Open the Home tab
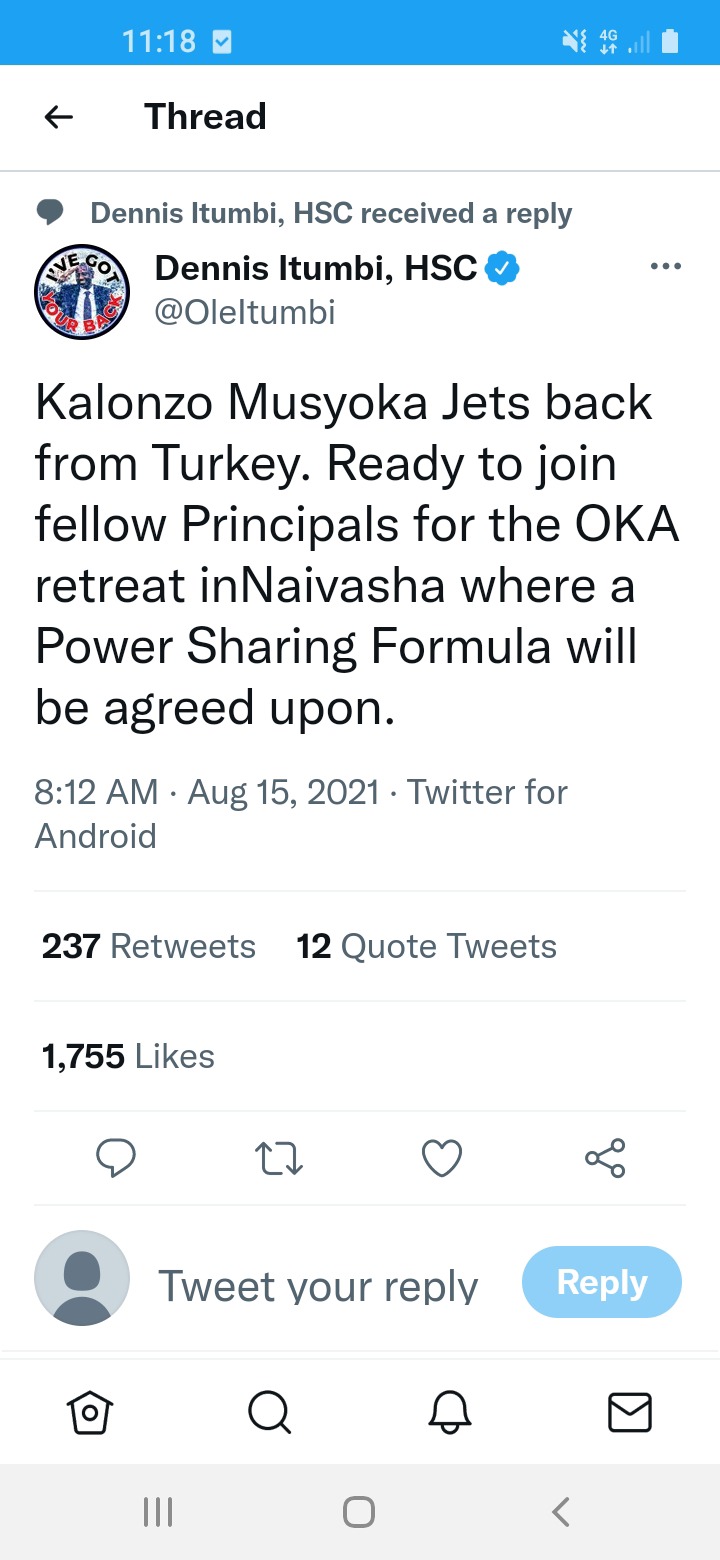This screenshot has width=720, height=1560. (x=89, y=1413)
